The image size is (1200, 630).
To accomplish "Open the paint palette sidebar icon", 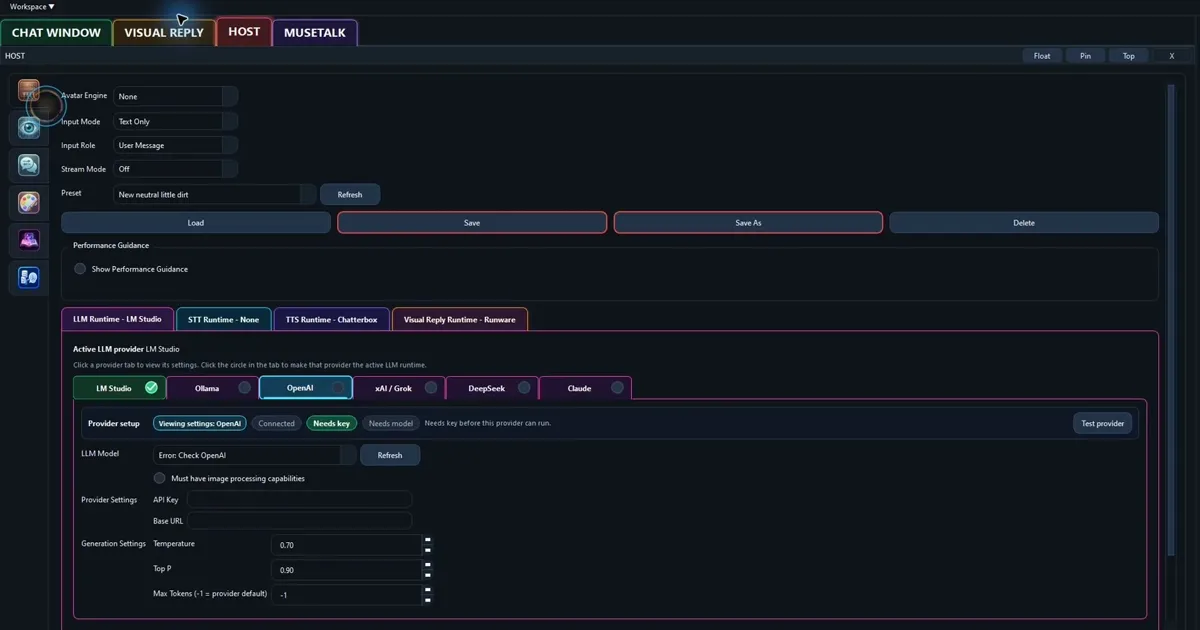I will (x=29, y=203).
